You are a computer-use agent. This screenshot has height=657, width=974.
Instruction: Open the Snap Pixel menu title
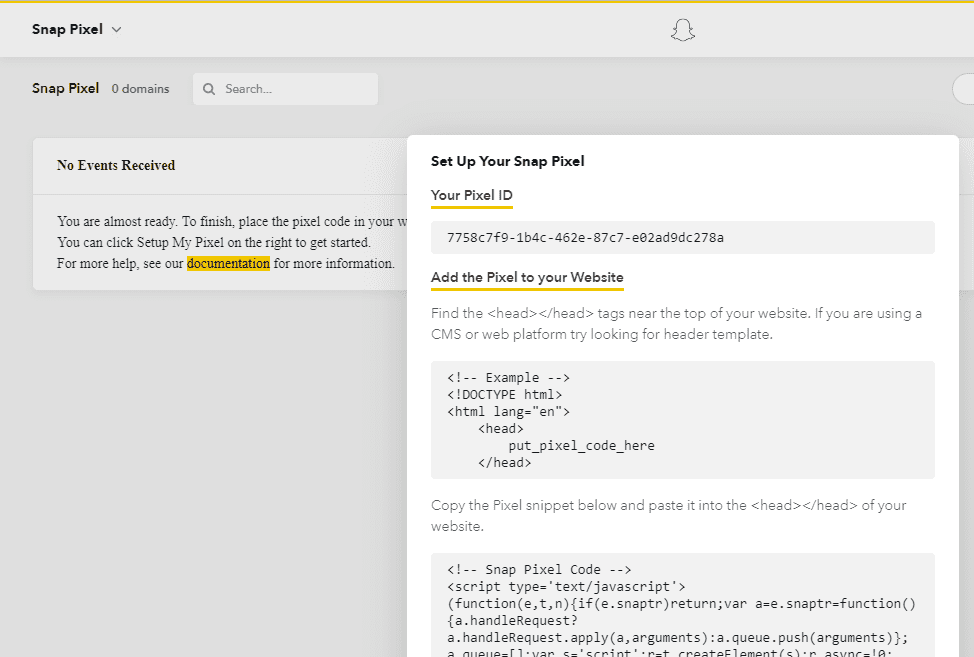(67, 29)
